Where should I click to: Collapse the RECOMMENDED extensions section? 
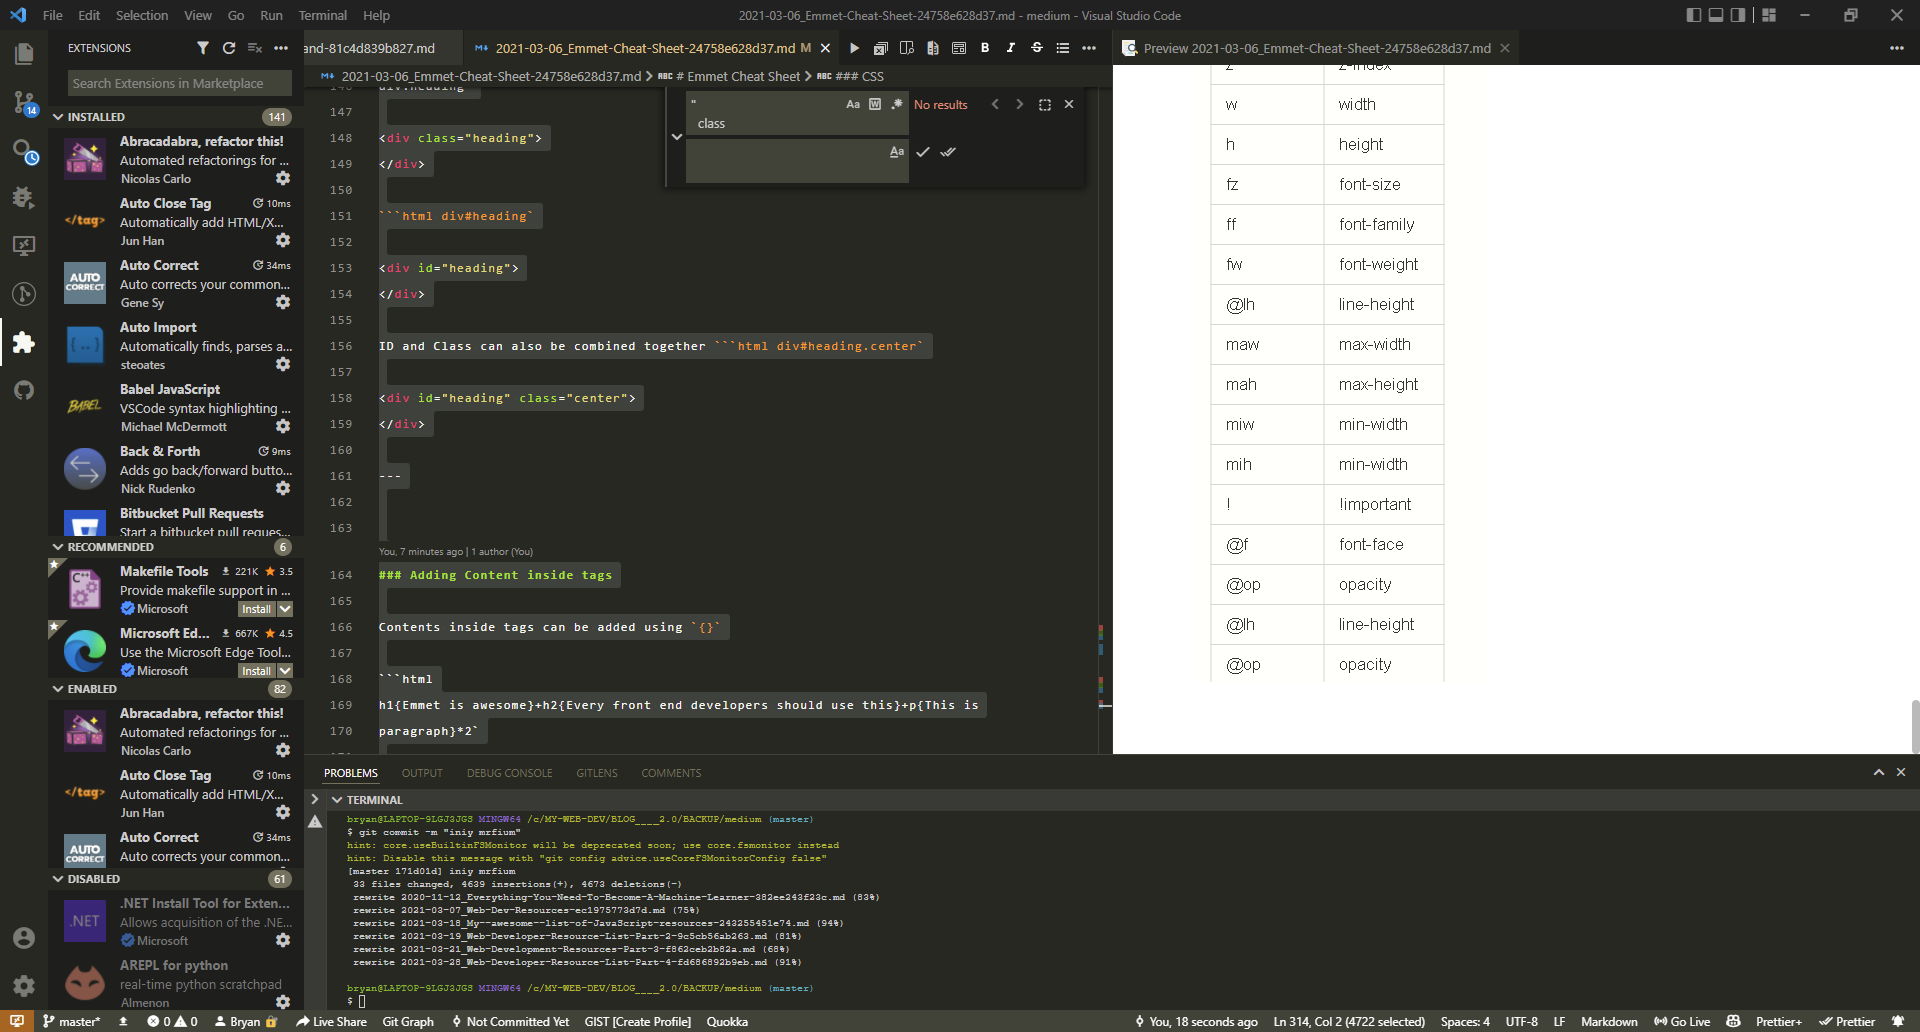tap(58, 547)
